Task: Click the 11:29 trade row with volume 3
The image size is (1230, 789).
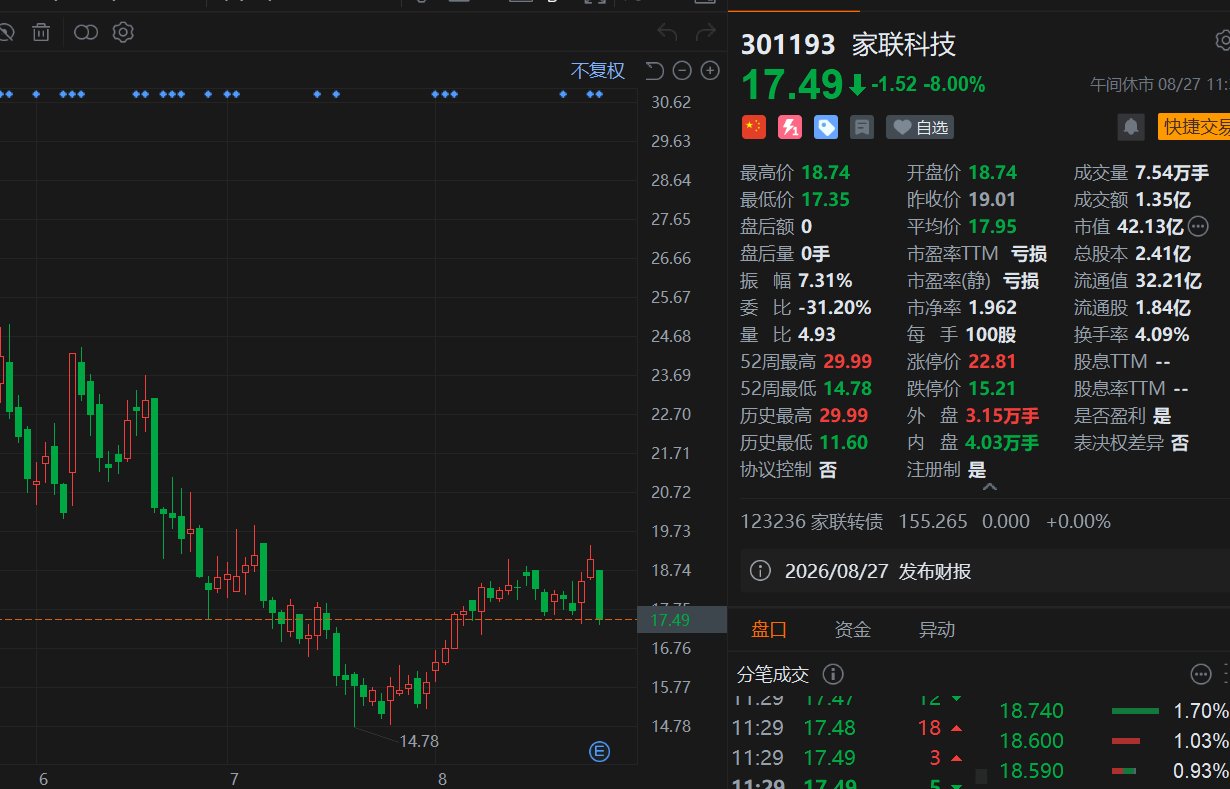Action: point(849,758)
